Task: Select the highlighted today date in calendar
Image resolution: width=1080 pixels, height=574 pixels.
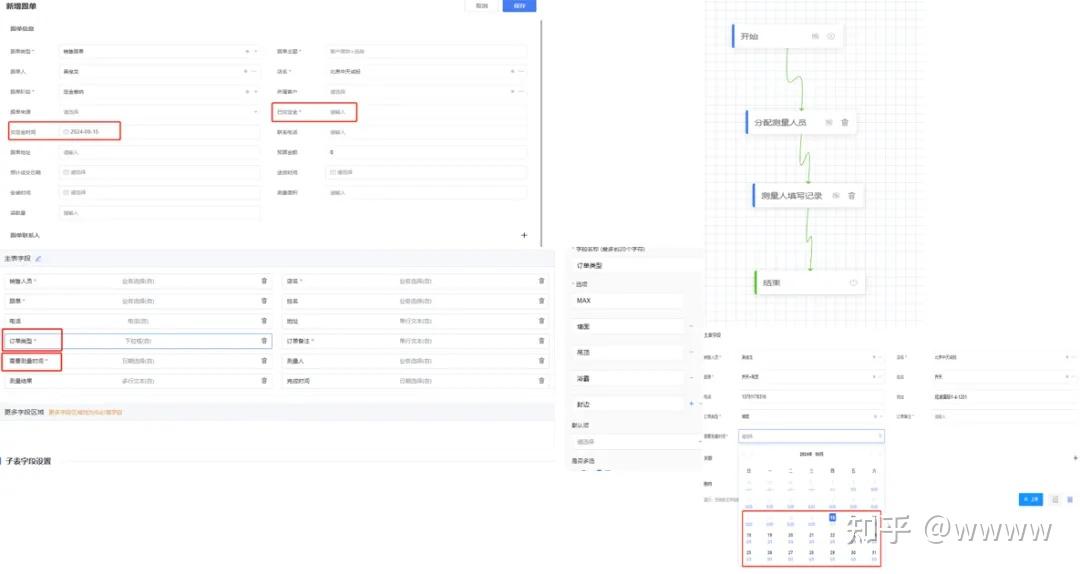Action: pyautogui.click(x=832, y=517)
